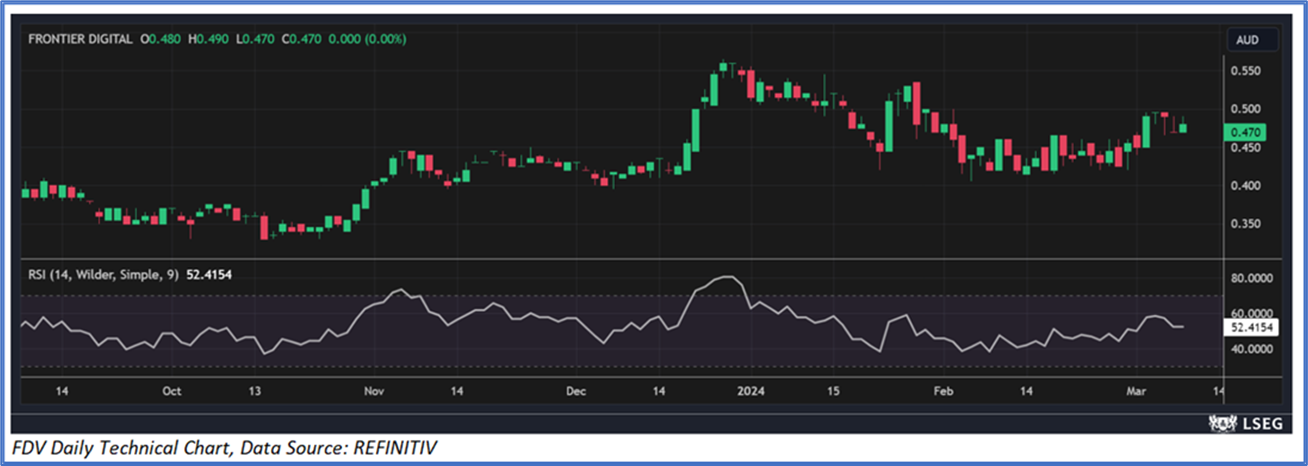This screenshot has height=466, width=1308.
Task: Click the 2024 date label
Action: coord(749,391)
